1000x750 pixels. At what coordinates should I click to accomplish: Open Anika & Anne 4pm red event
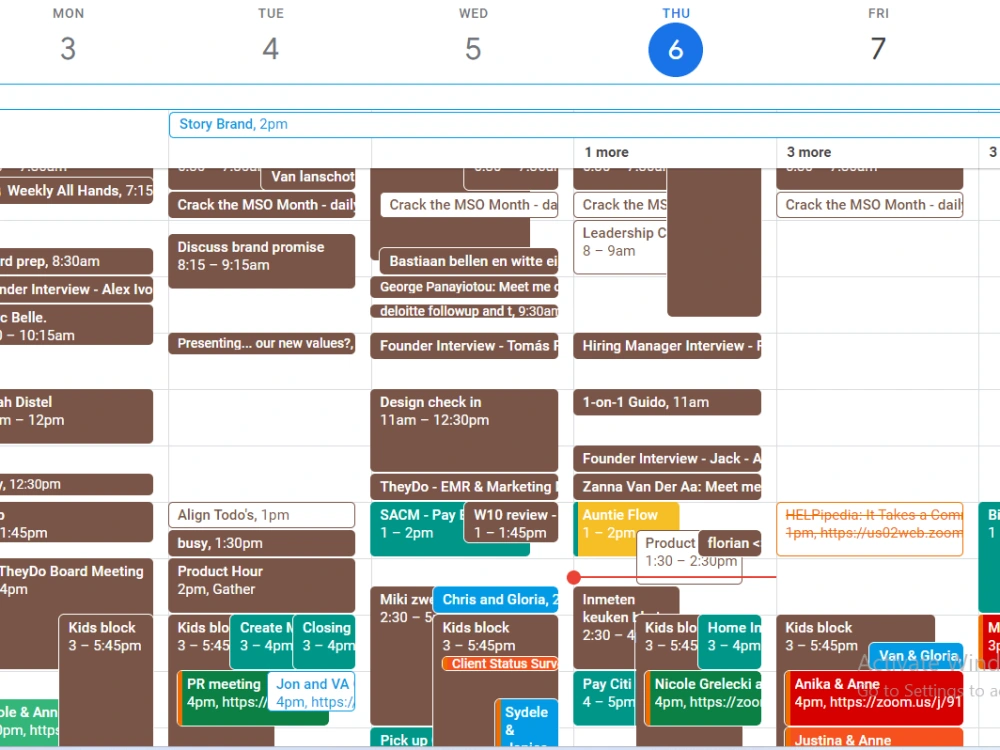coord(874,698)
